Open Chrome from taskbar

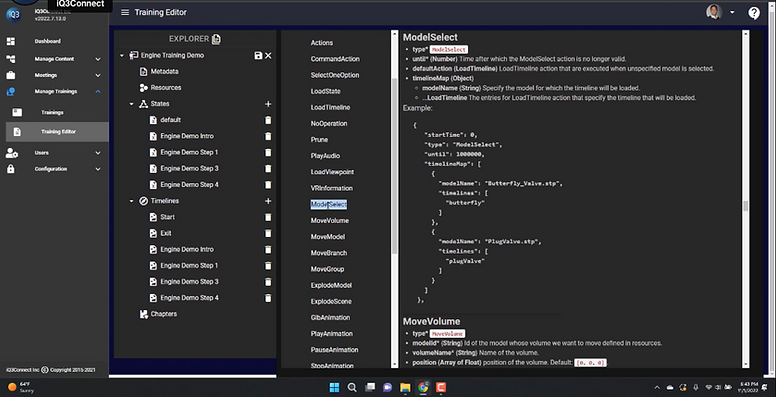423,388
